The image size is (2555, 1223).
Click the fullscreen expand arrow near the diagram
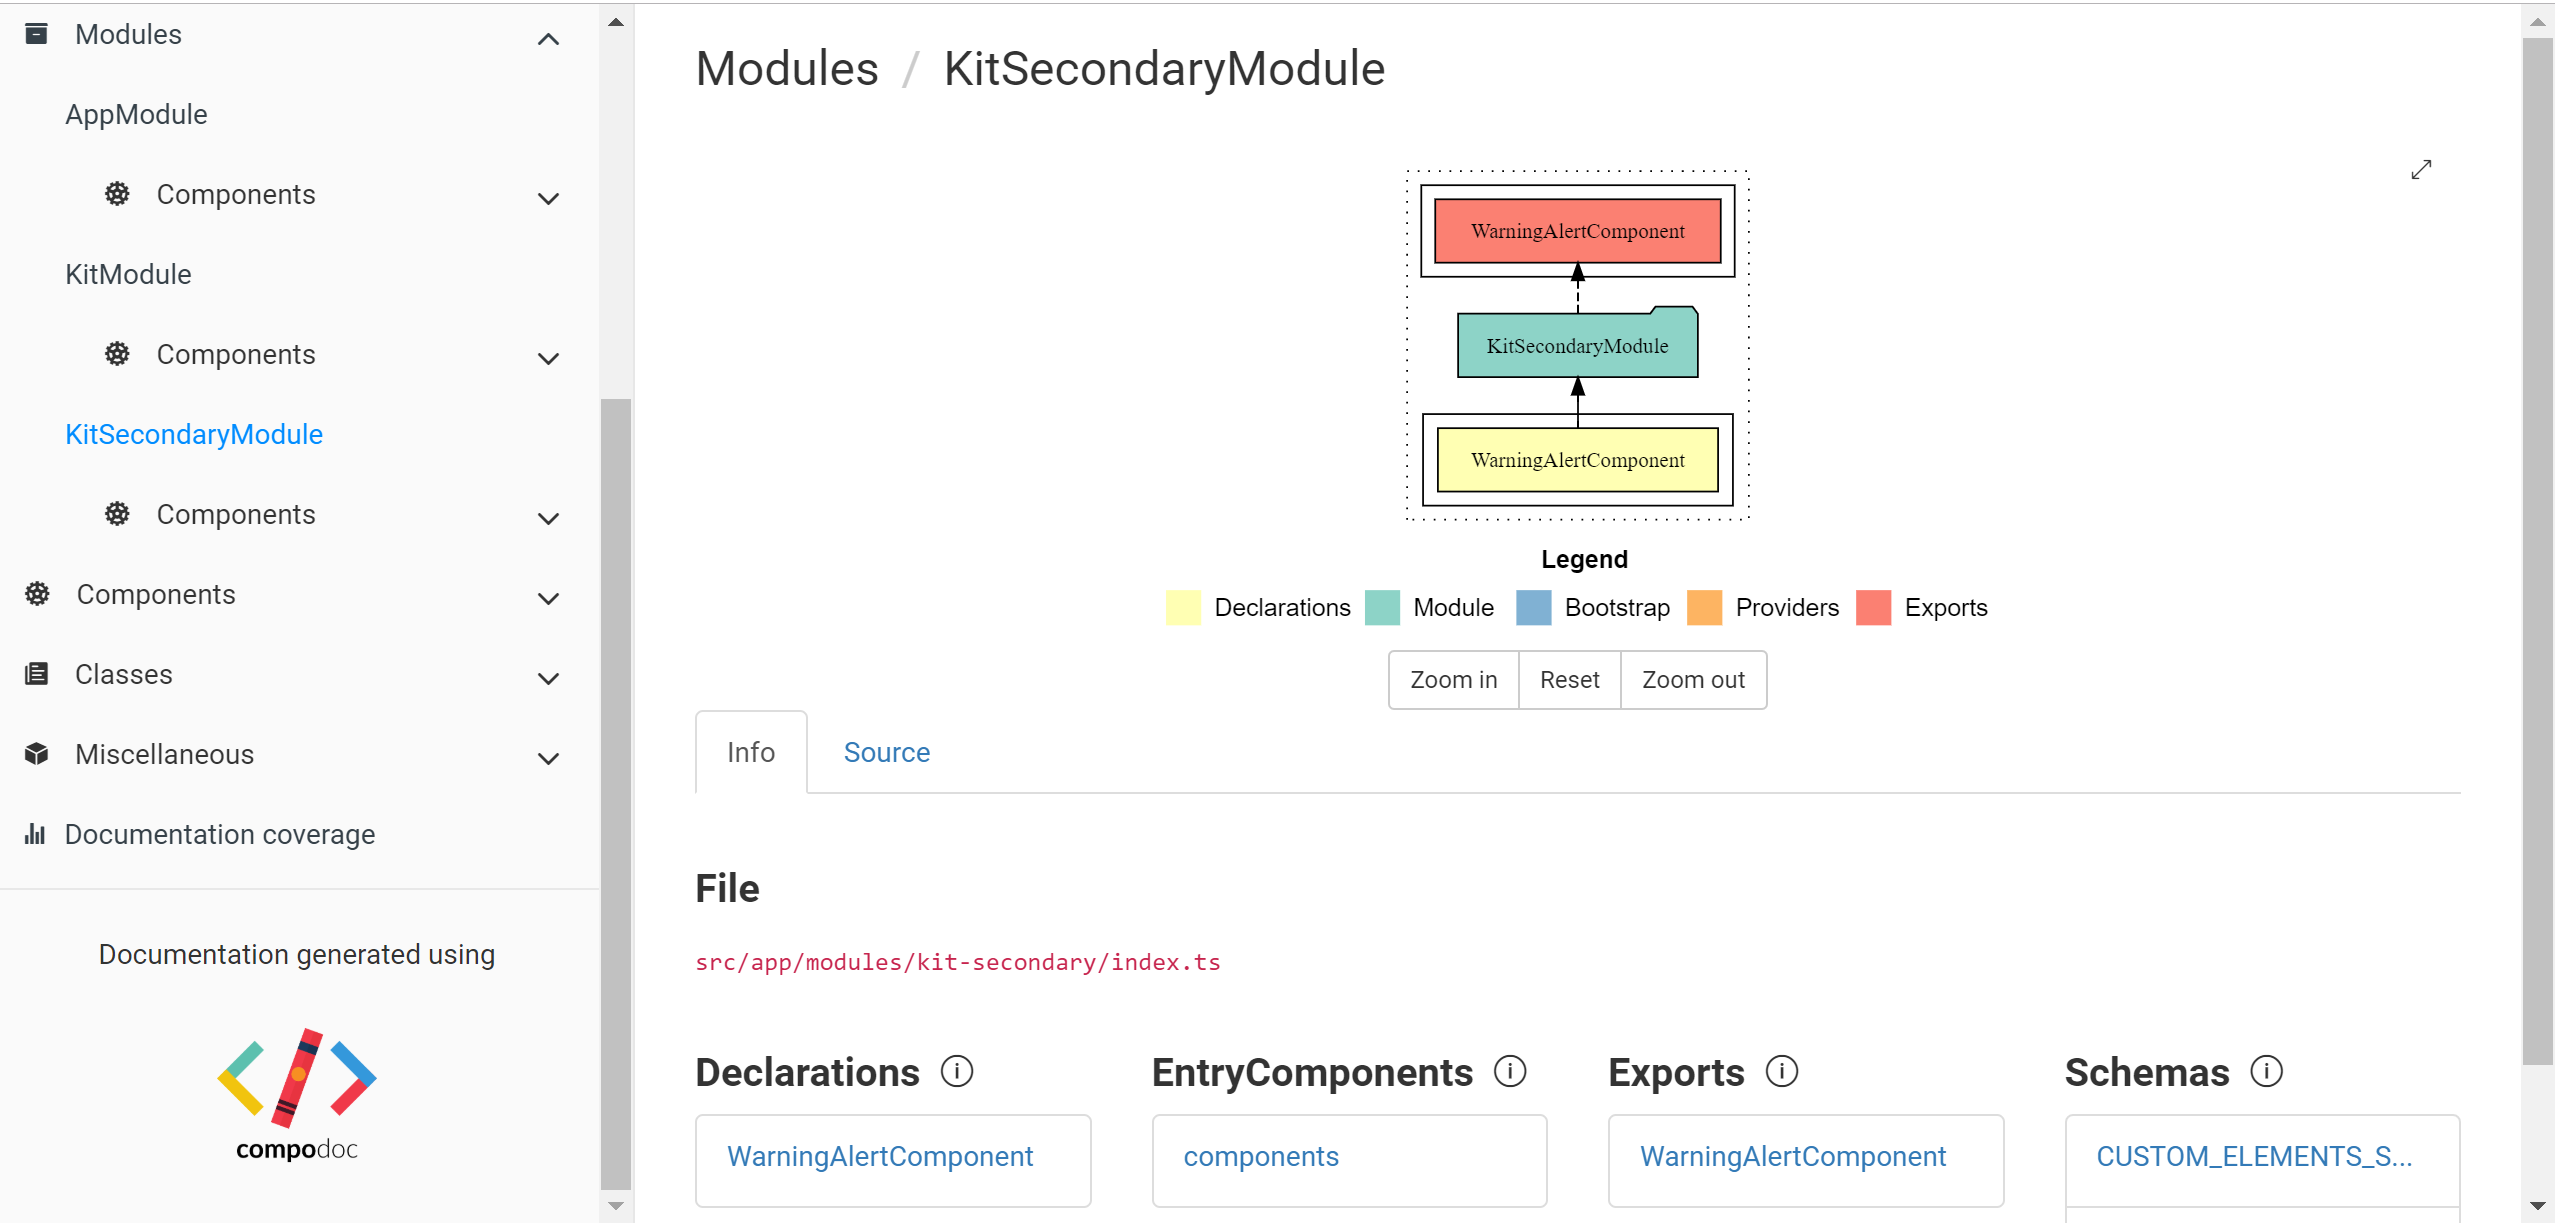[2421, 169]
